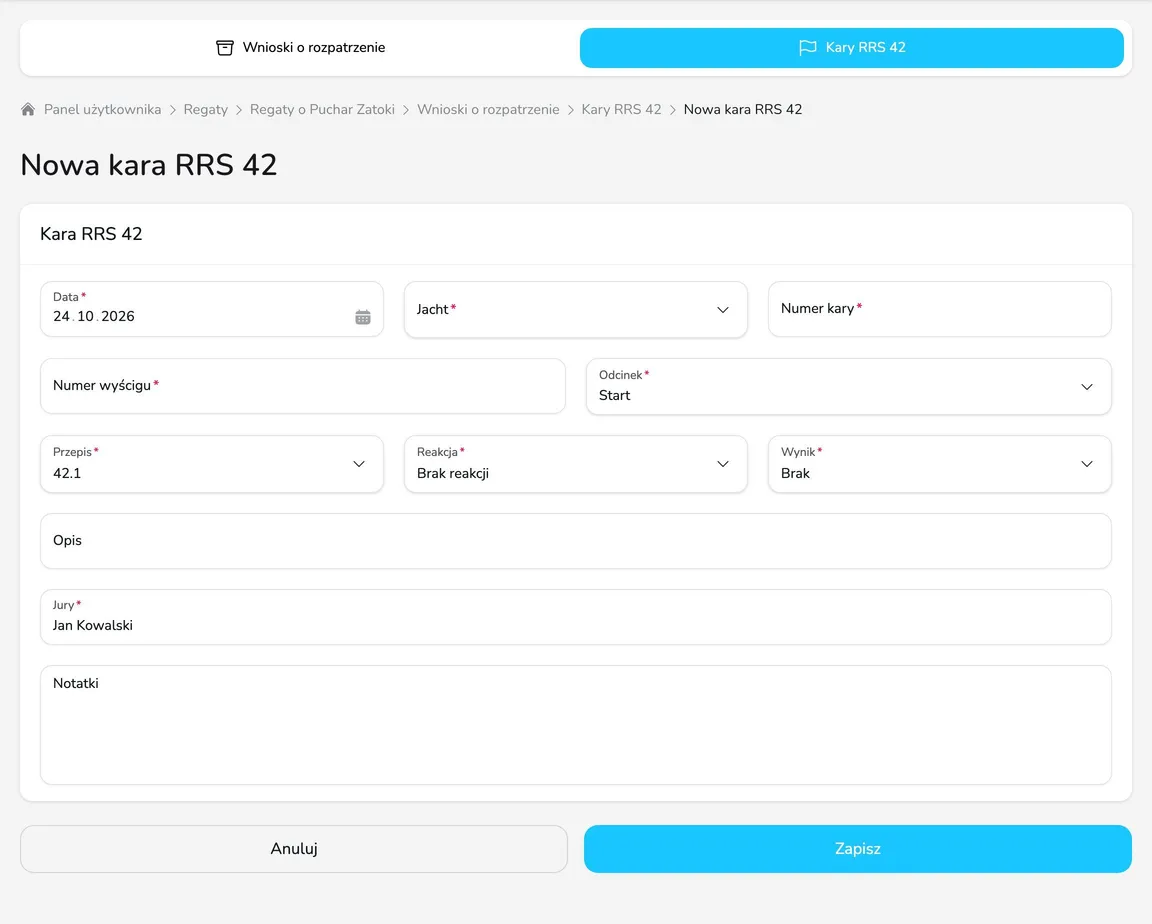Go back to Kary RRS 42 breadcrumb
1152x924 pixels.
point(622,109)
